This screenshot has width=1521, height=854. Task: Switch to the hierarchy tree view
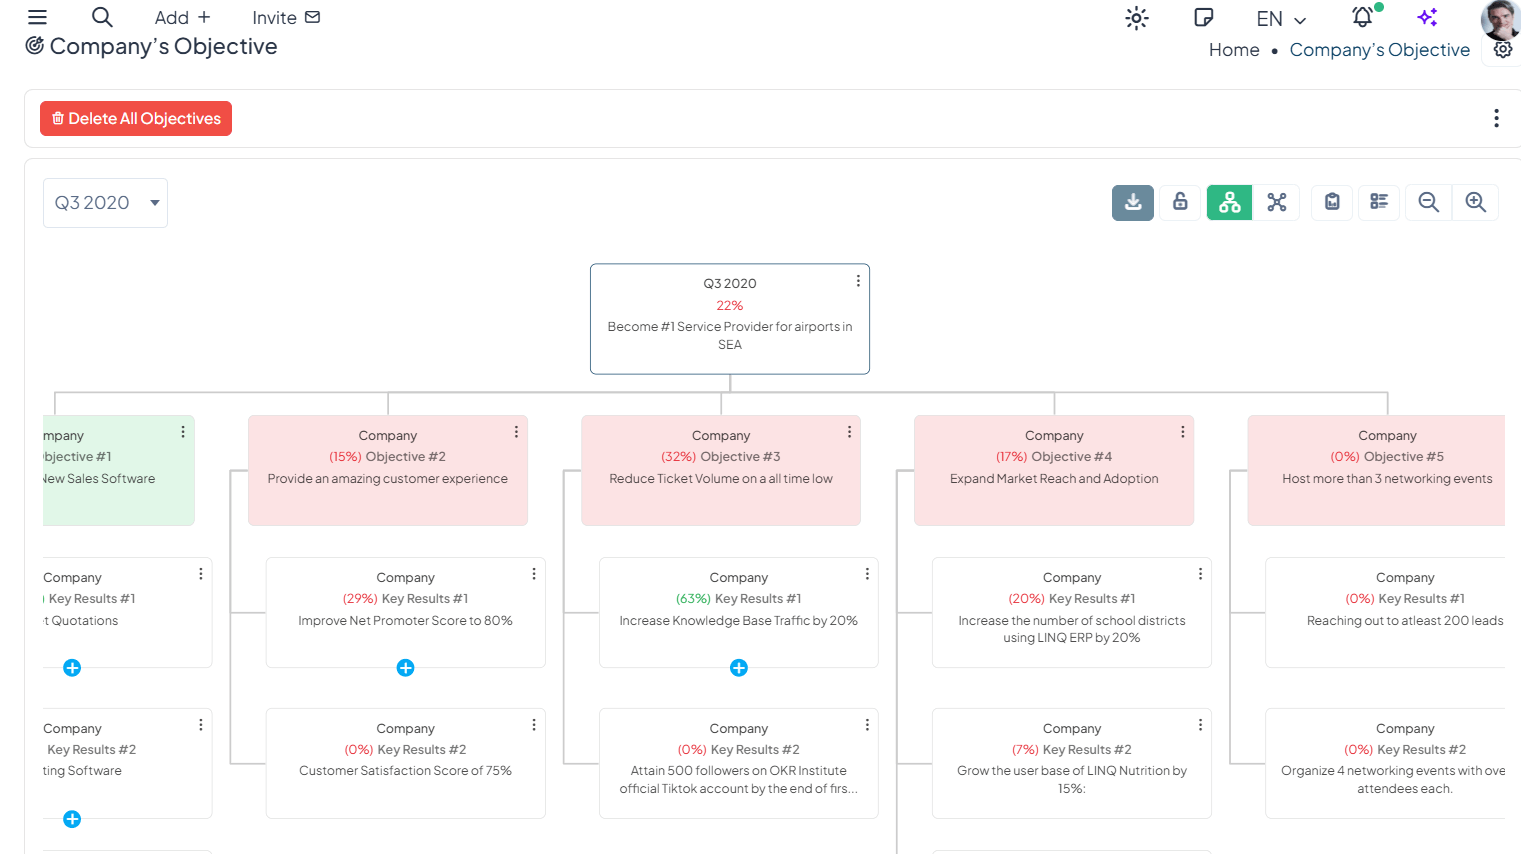pyautogui.click(x=1229, y=203)
